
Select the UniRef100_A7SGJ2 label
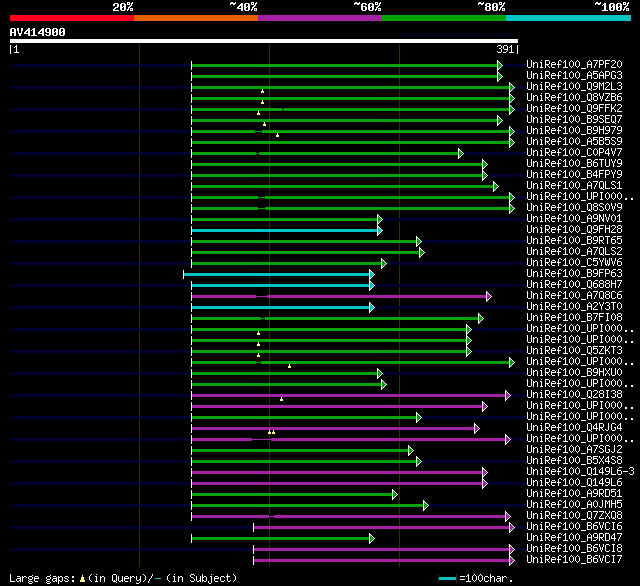coord(574,450)
